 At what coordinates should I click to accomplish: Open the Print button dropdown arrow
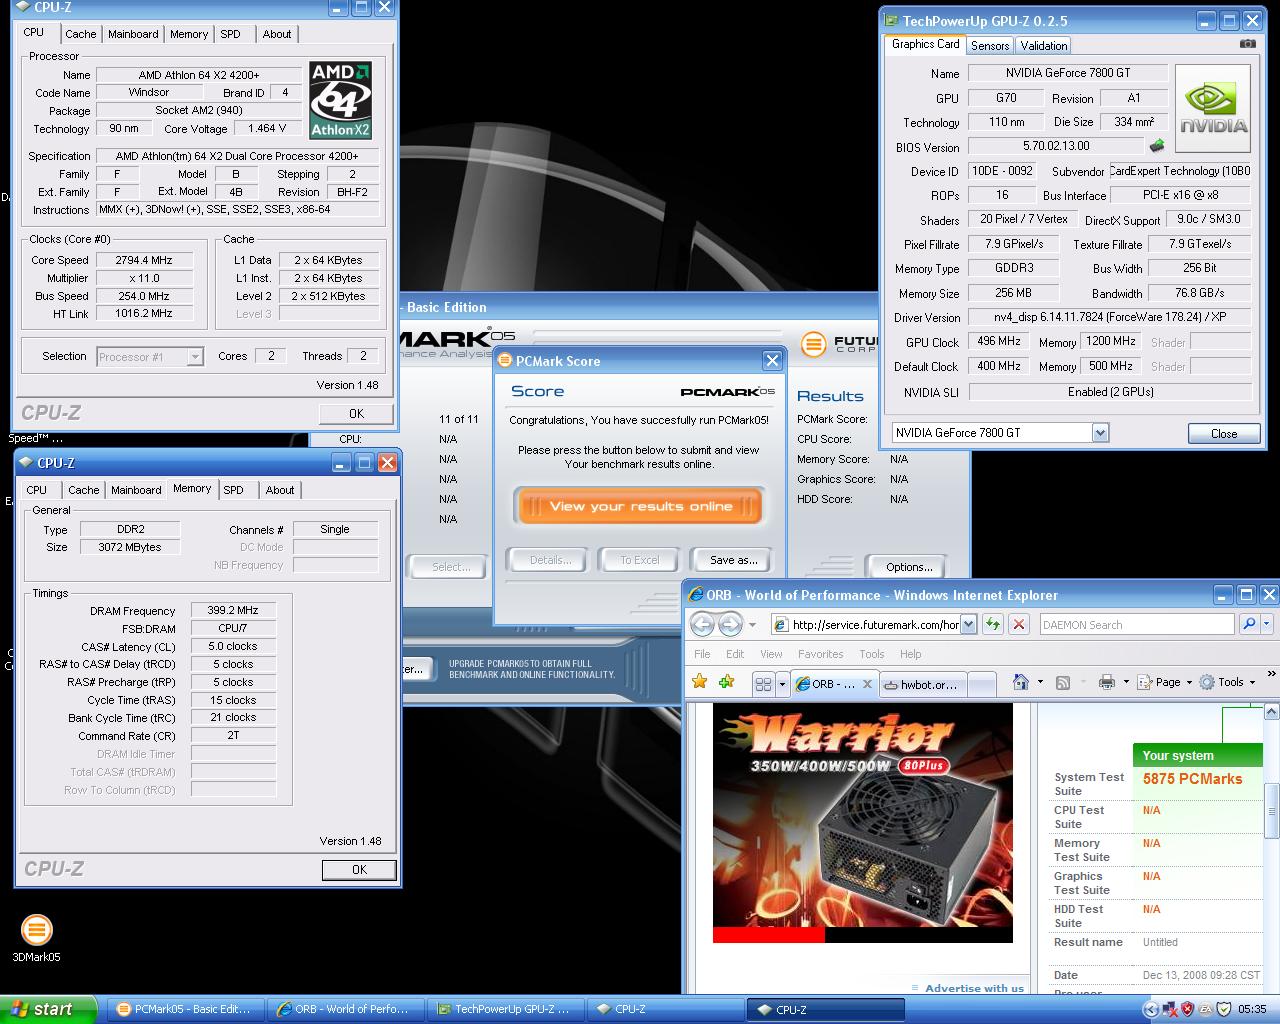pyautogui.click(x=1126, y=682)
